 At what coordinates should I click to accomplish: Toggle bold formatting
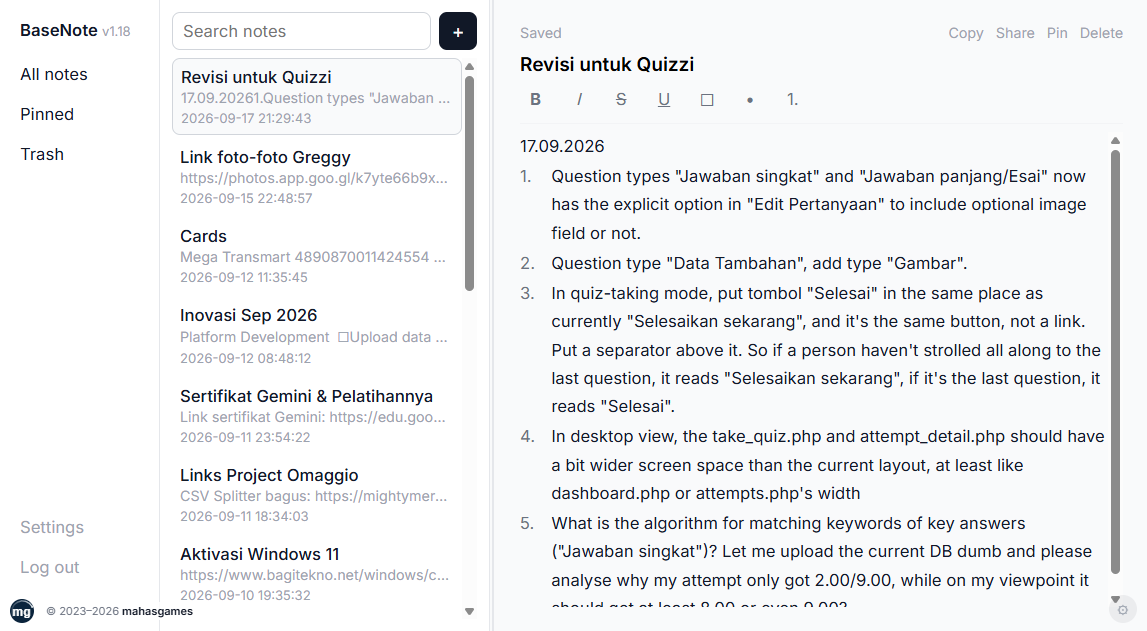click(535, 99)
